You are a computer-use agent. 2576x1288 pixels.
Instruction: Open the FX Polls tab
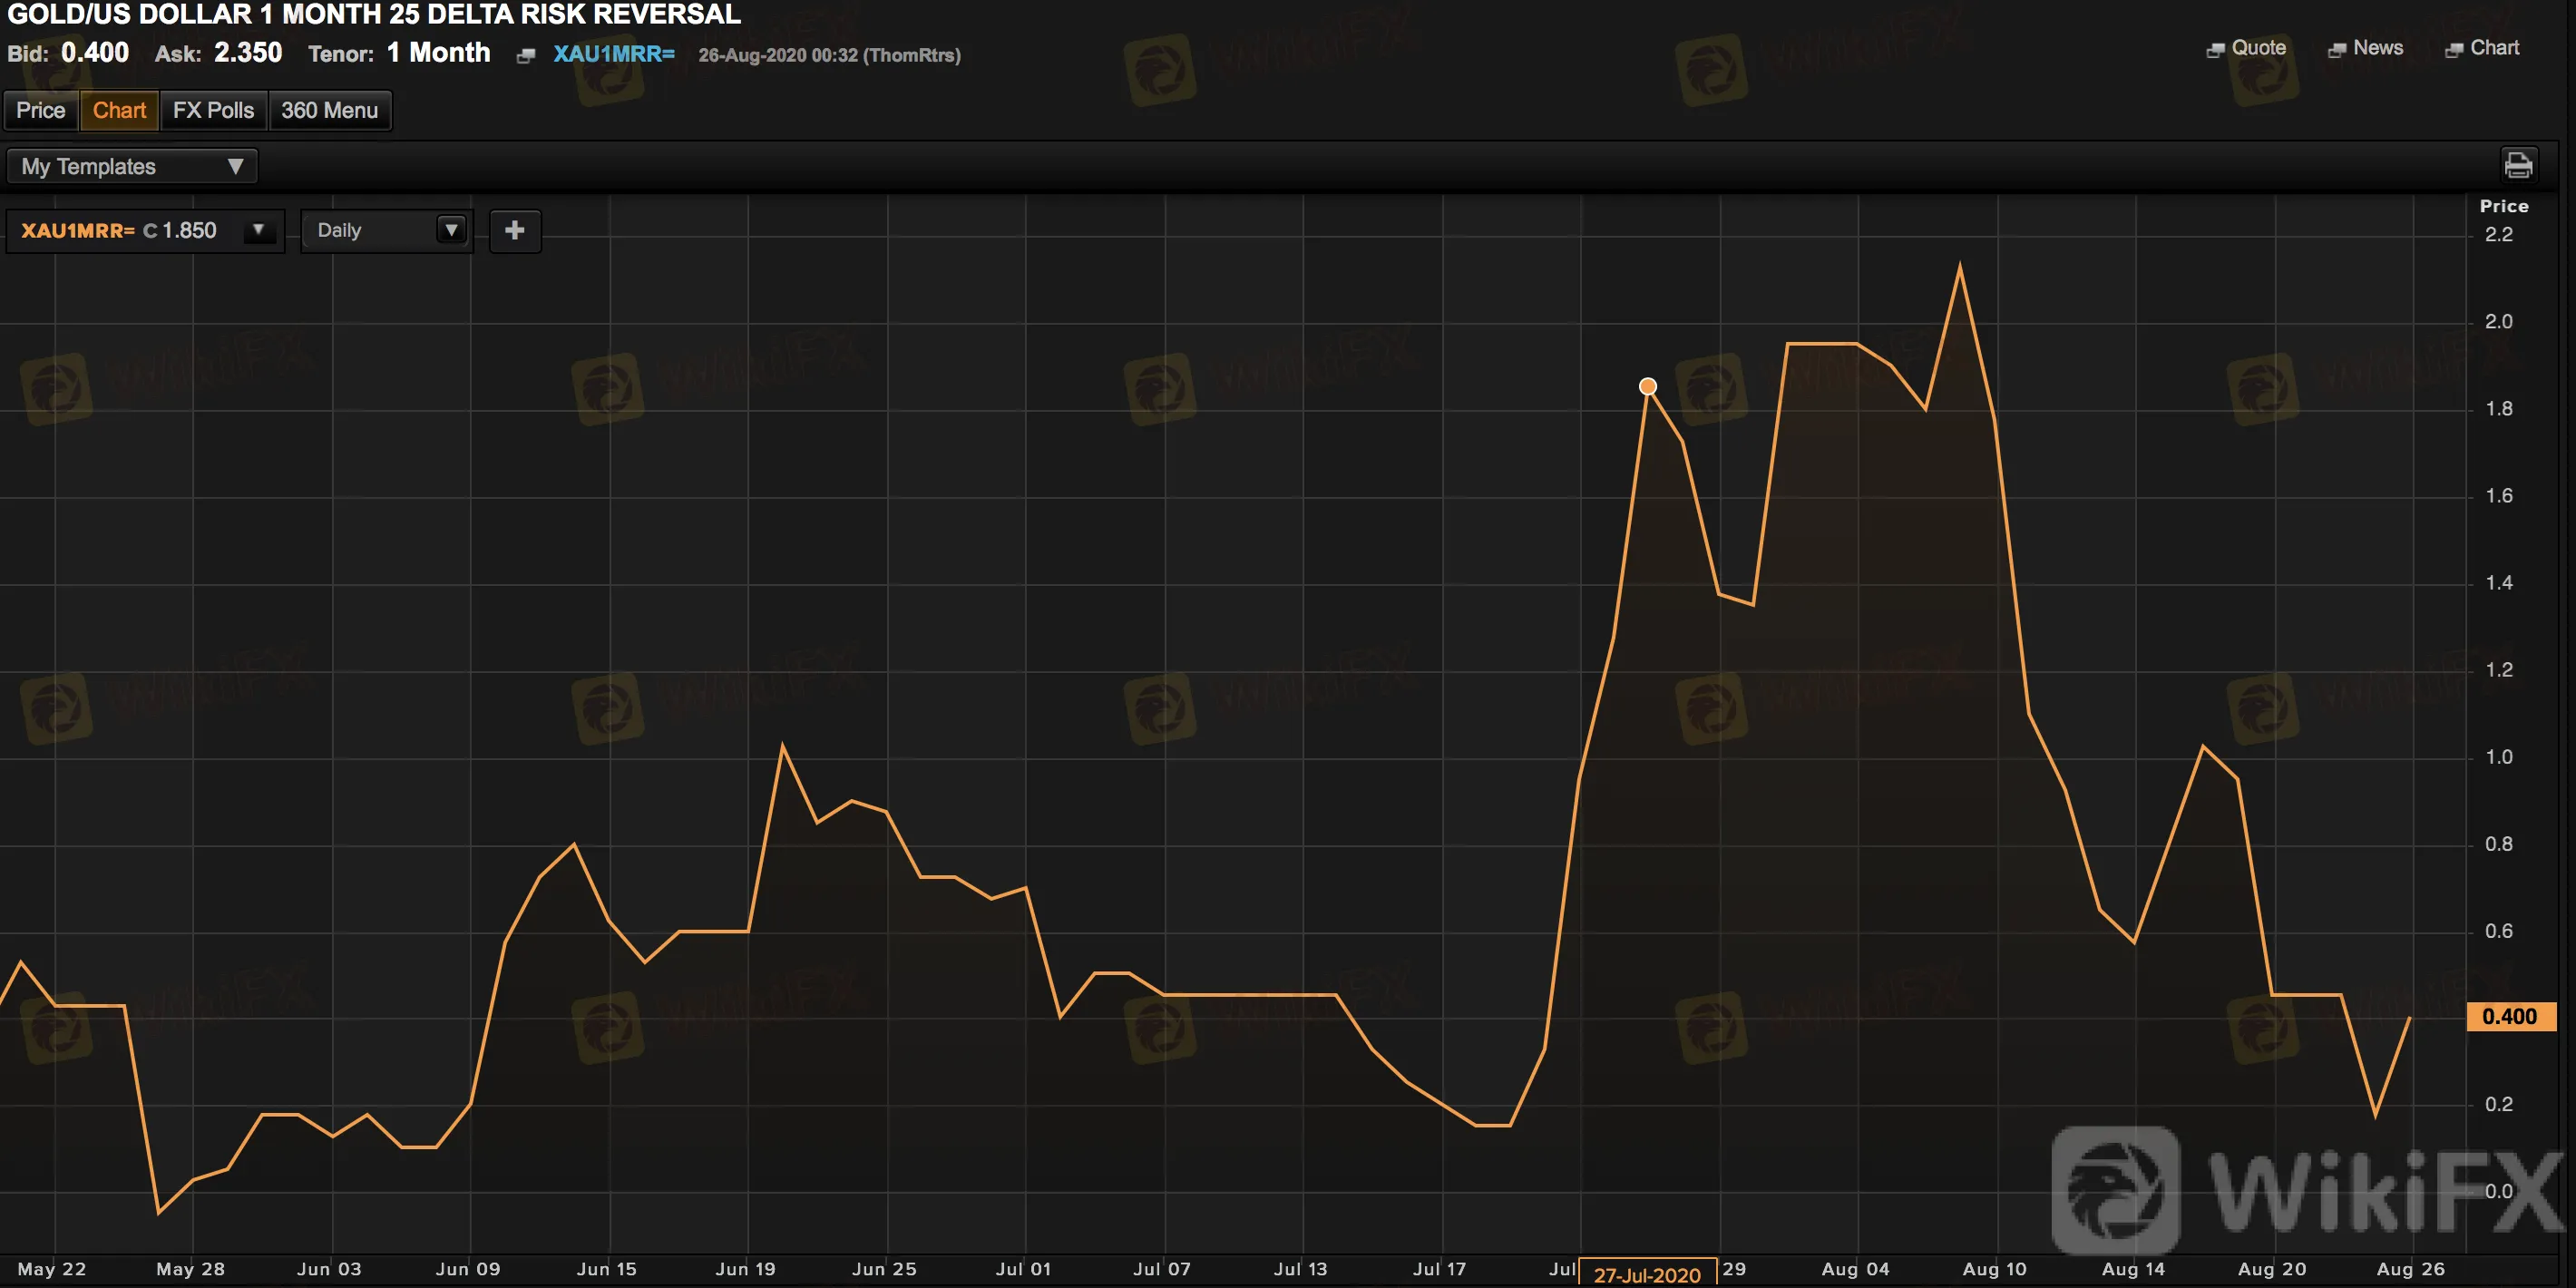coord(213,110)
